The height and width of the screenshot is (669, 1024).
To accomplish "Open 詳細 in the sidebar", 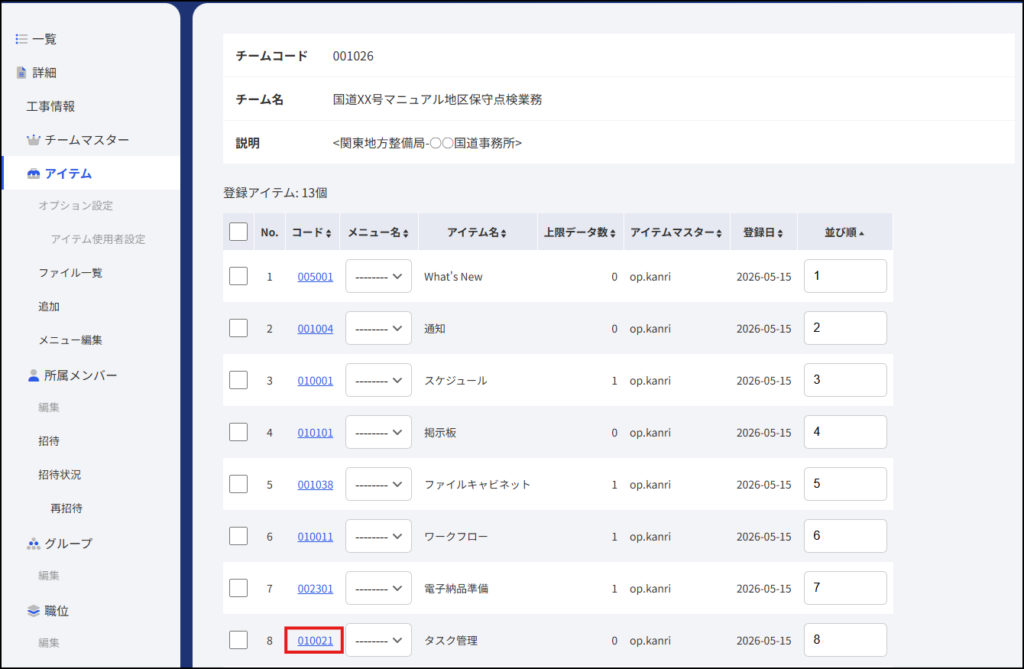I will pyautogui.click(x=44, y=73).
